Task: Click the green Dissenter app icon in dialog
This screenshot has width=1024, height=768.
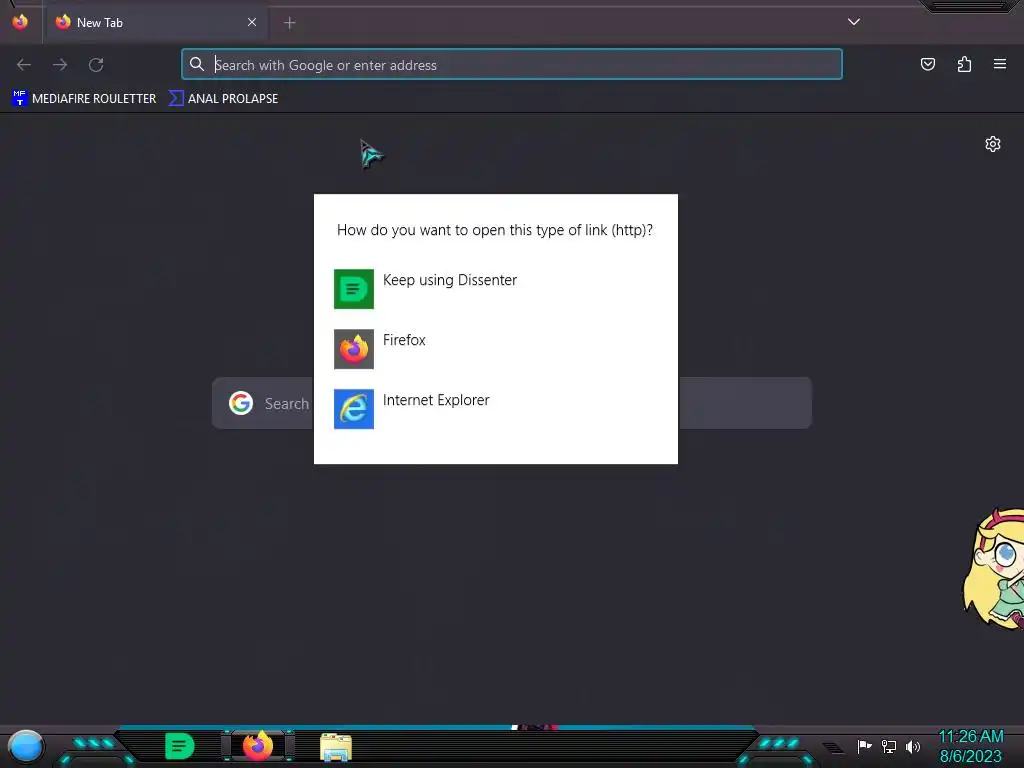Action: tap(354, 289)
